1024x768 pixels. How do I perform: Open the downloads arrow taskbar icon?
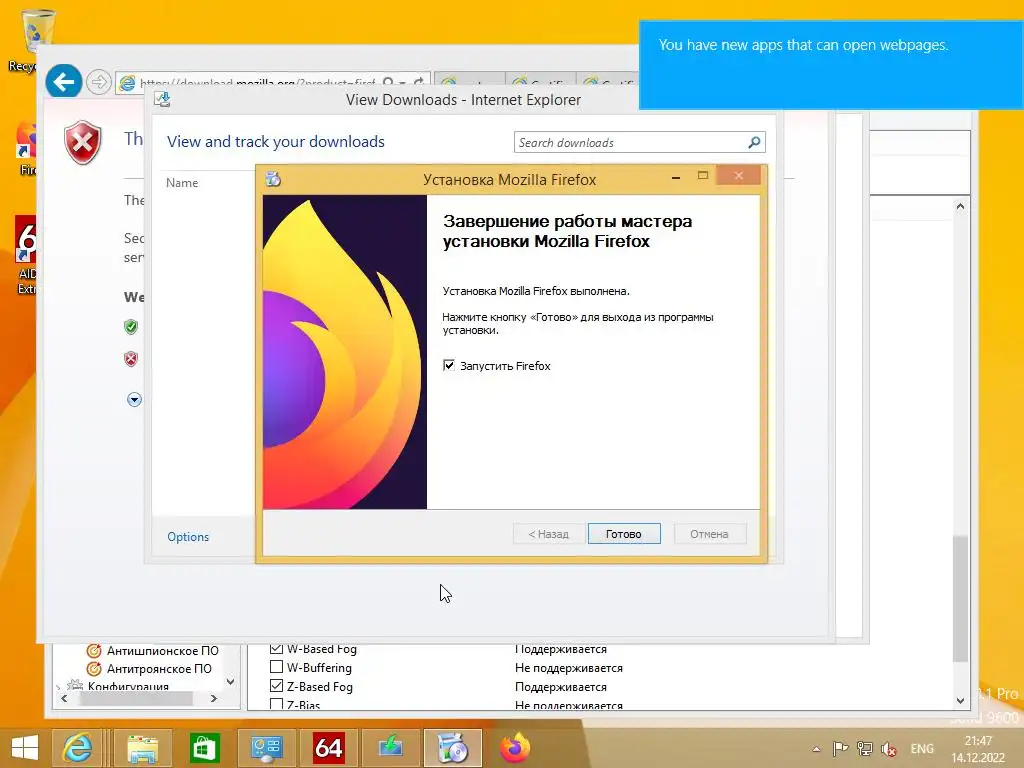coord(390,748)
